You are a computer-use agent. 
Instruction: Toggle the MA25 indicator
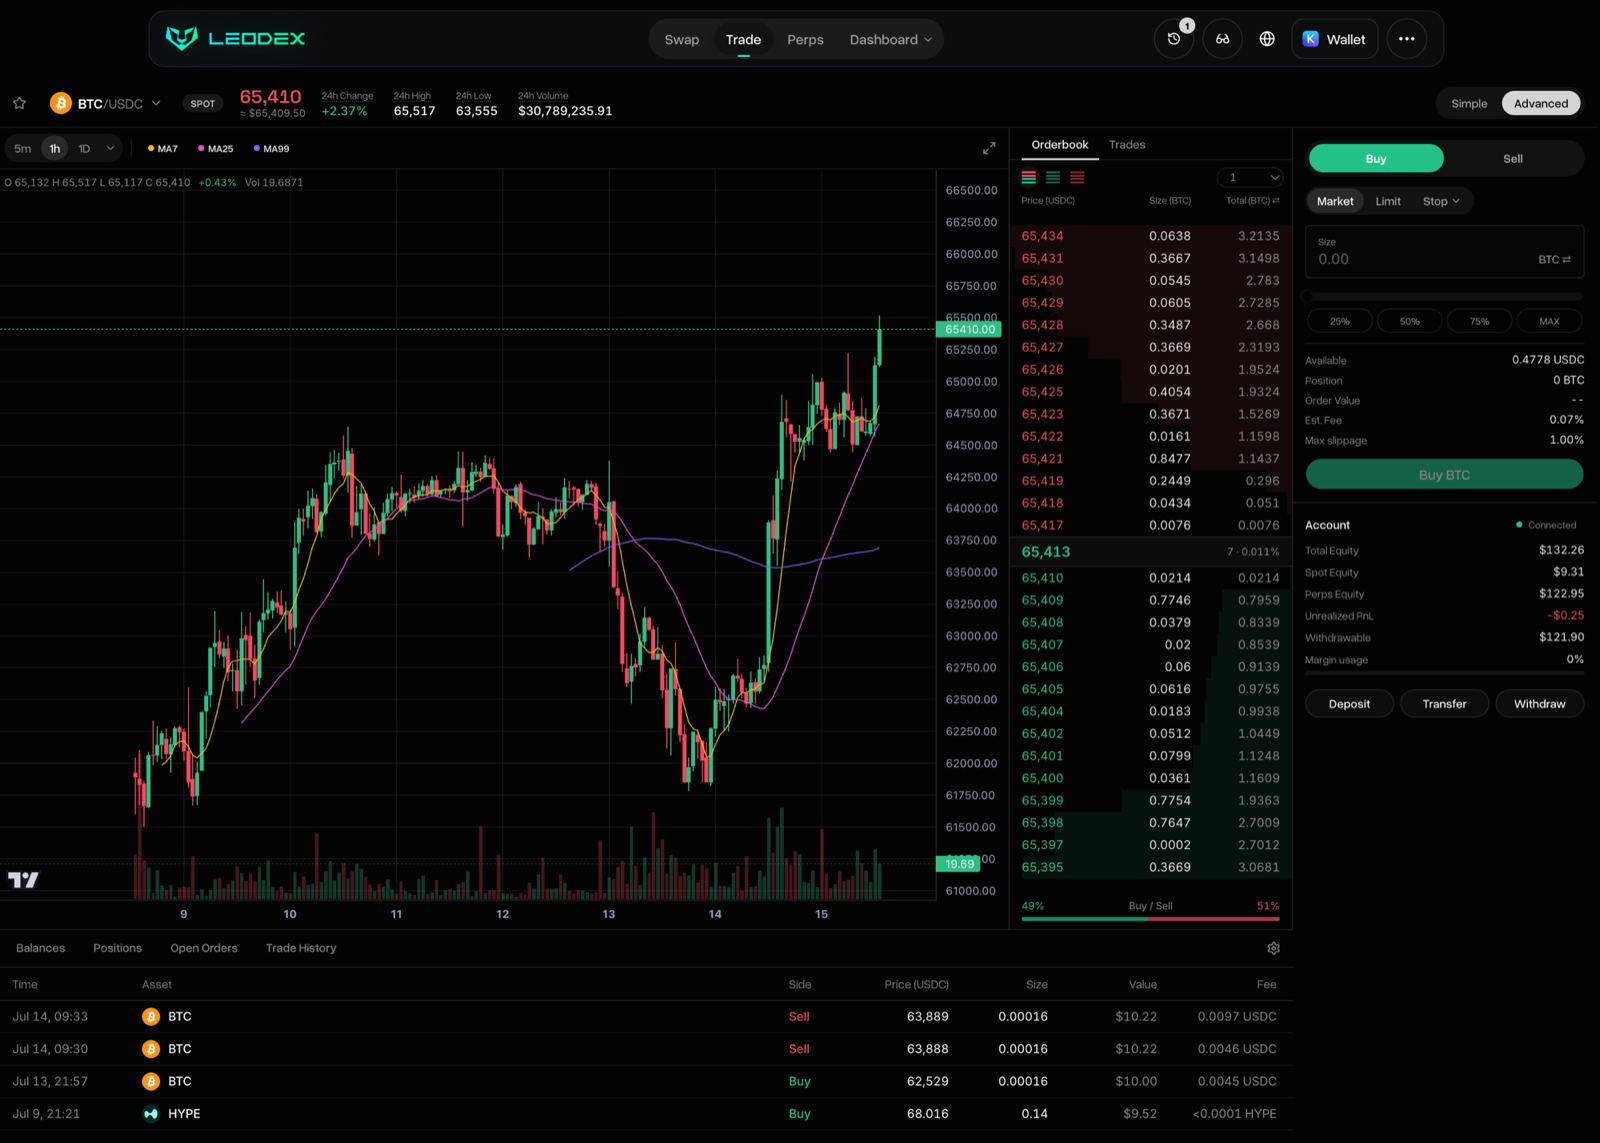click(x=216, y=149)
